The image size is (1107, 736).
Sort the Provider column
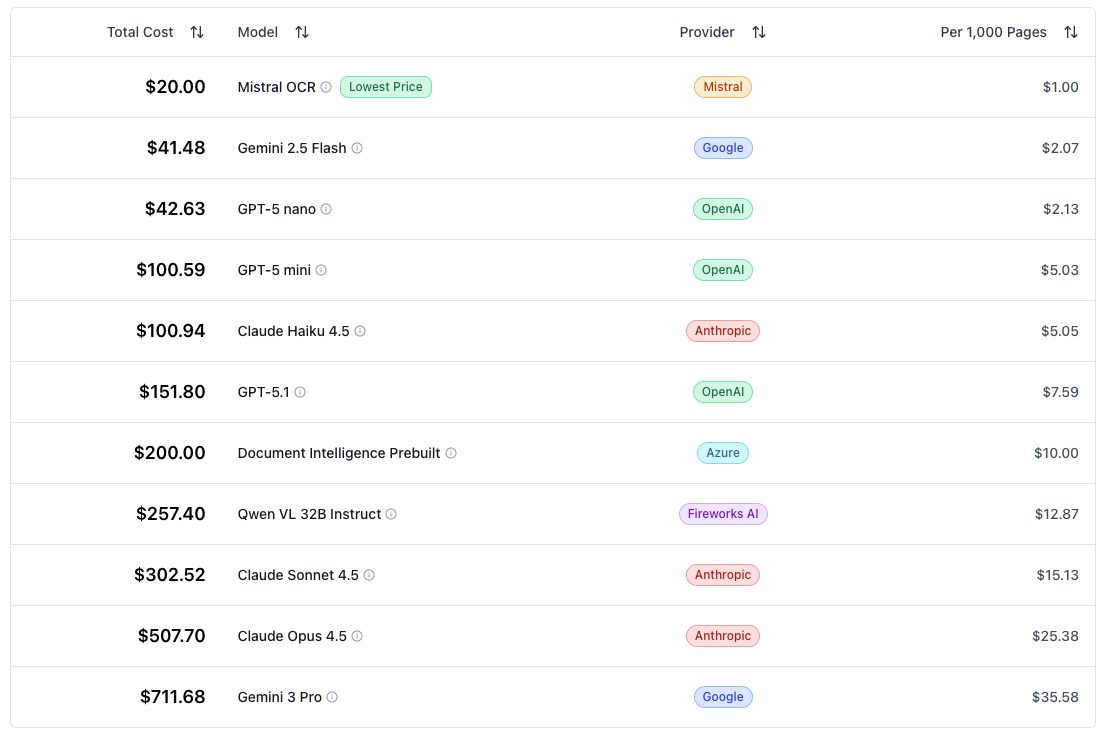point(759,32)
